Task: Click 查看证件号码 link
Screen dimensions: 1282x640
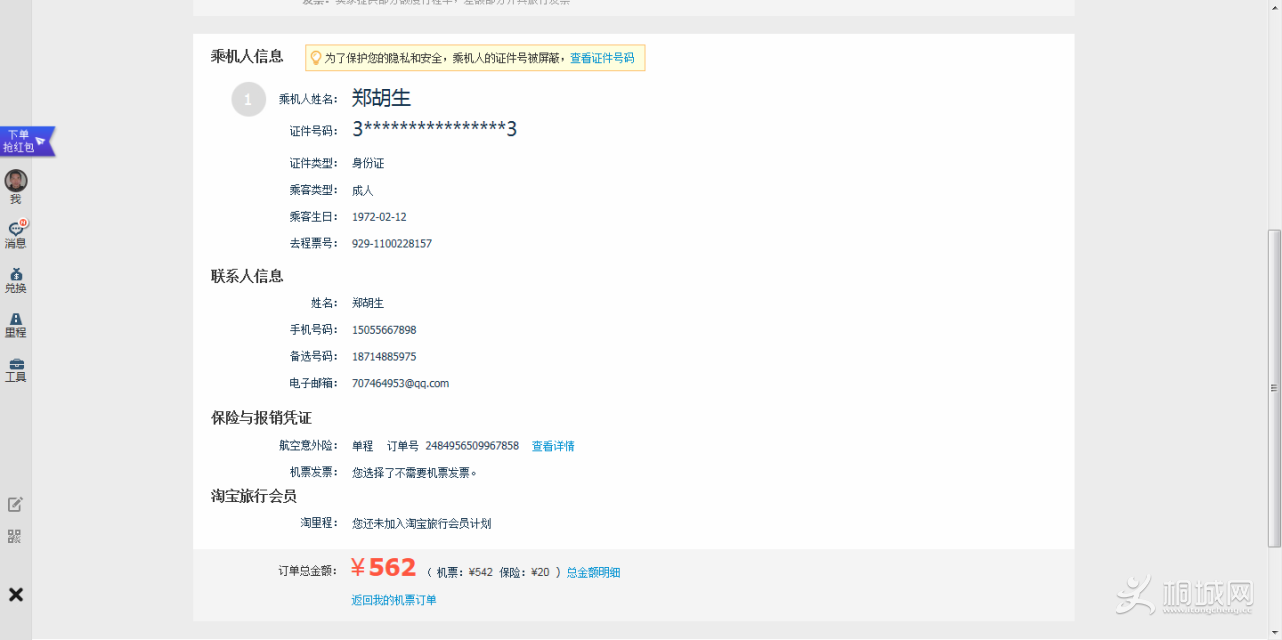Action: [602, 59]
